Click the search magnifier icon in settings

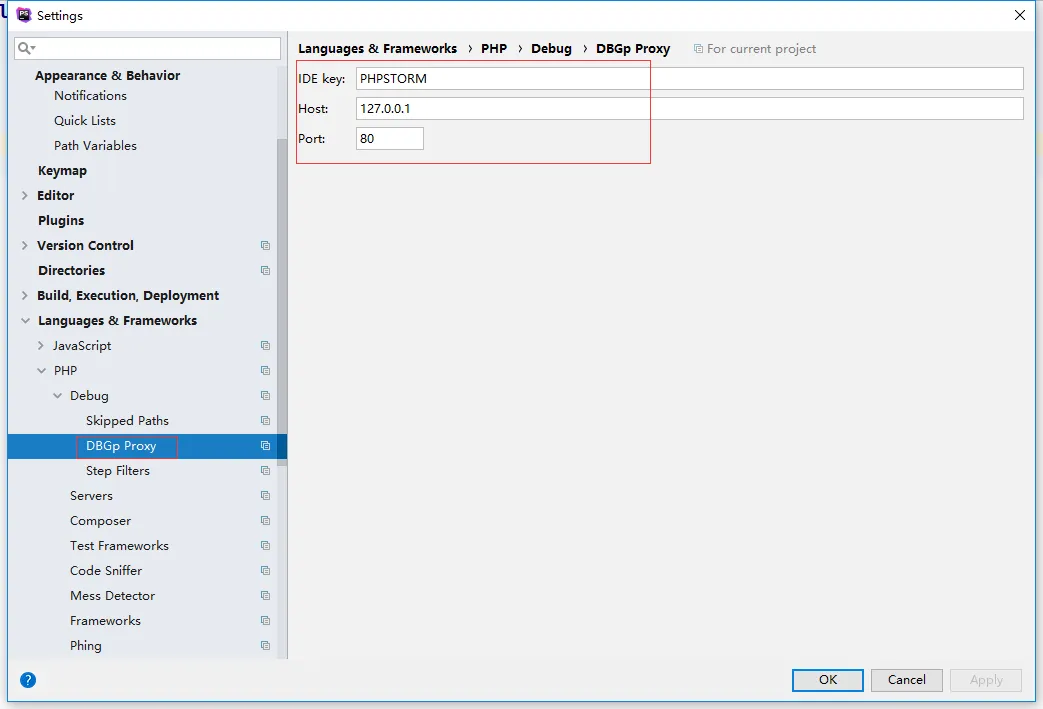click(26, 48)
